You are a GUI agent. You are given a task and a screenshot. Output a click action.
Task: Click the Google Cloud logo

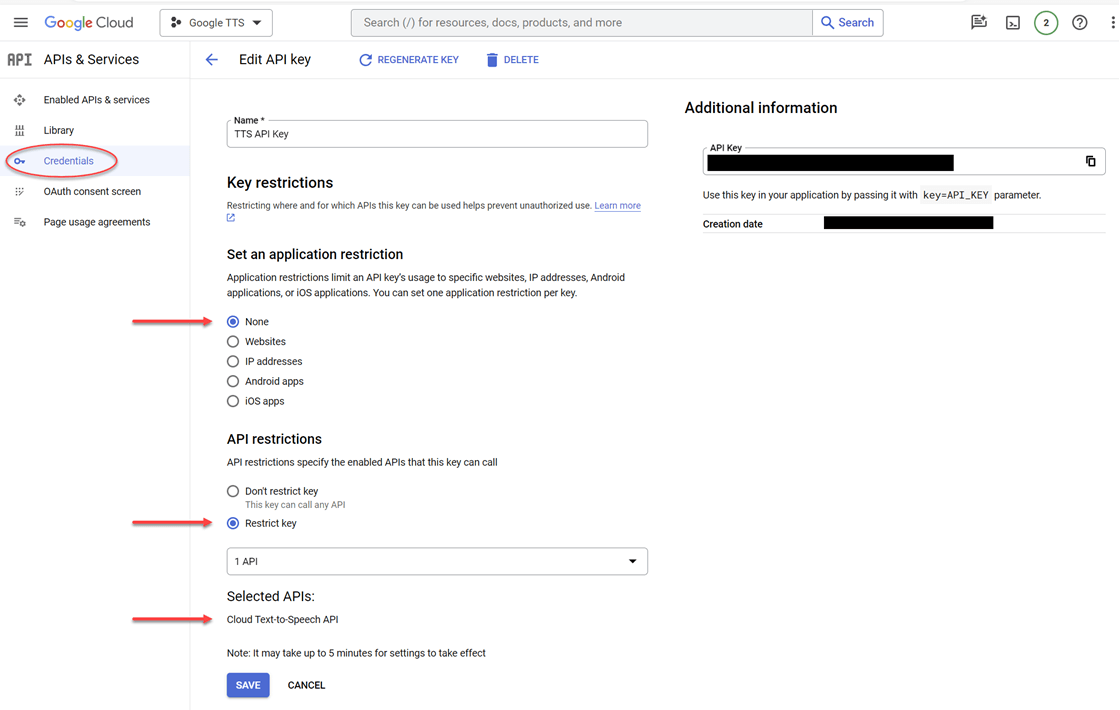pos(89,22)
